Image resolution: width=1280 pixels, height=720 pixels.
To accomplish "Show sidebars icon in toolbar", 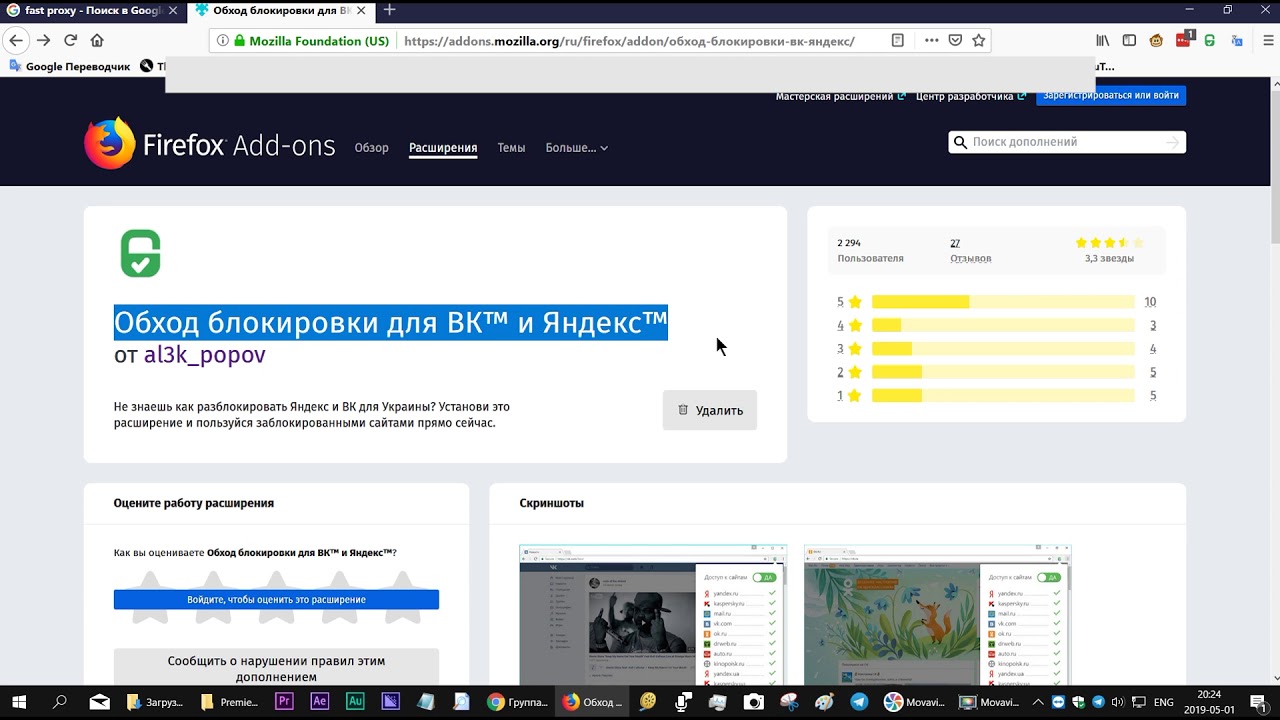I will pos(1129,41).
